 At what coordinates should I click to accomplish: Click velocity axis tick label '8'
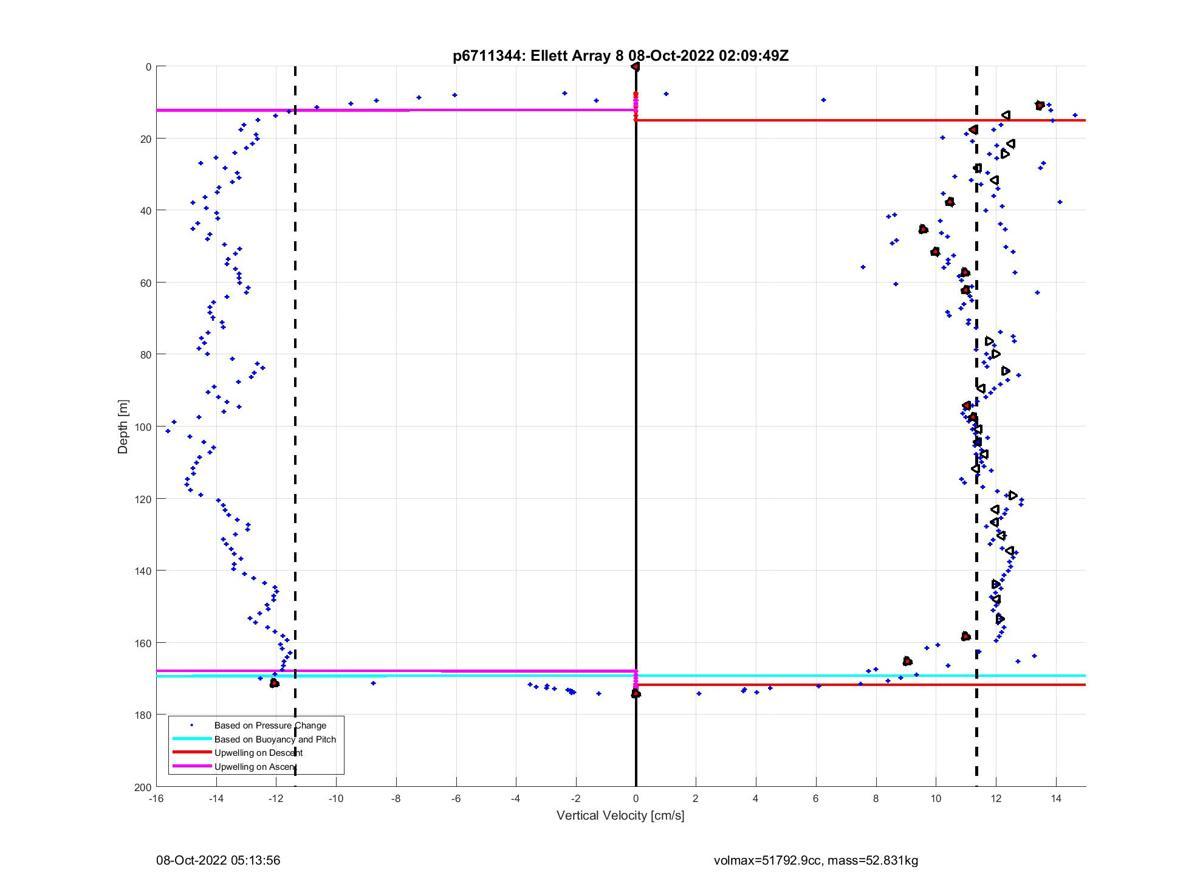click(x=876, y=799)
